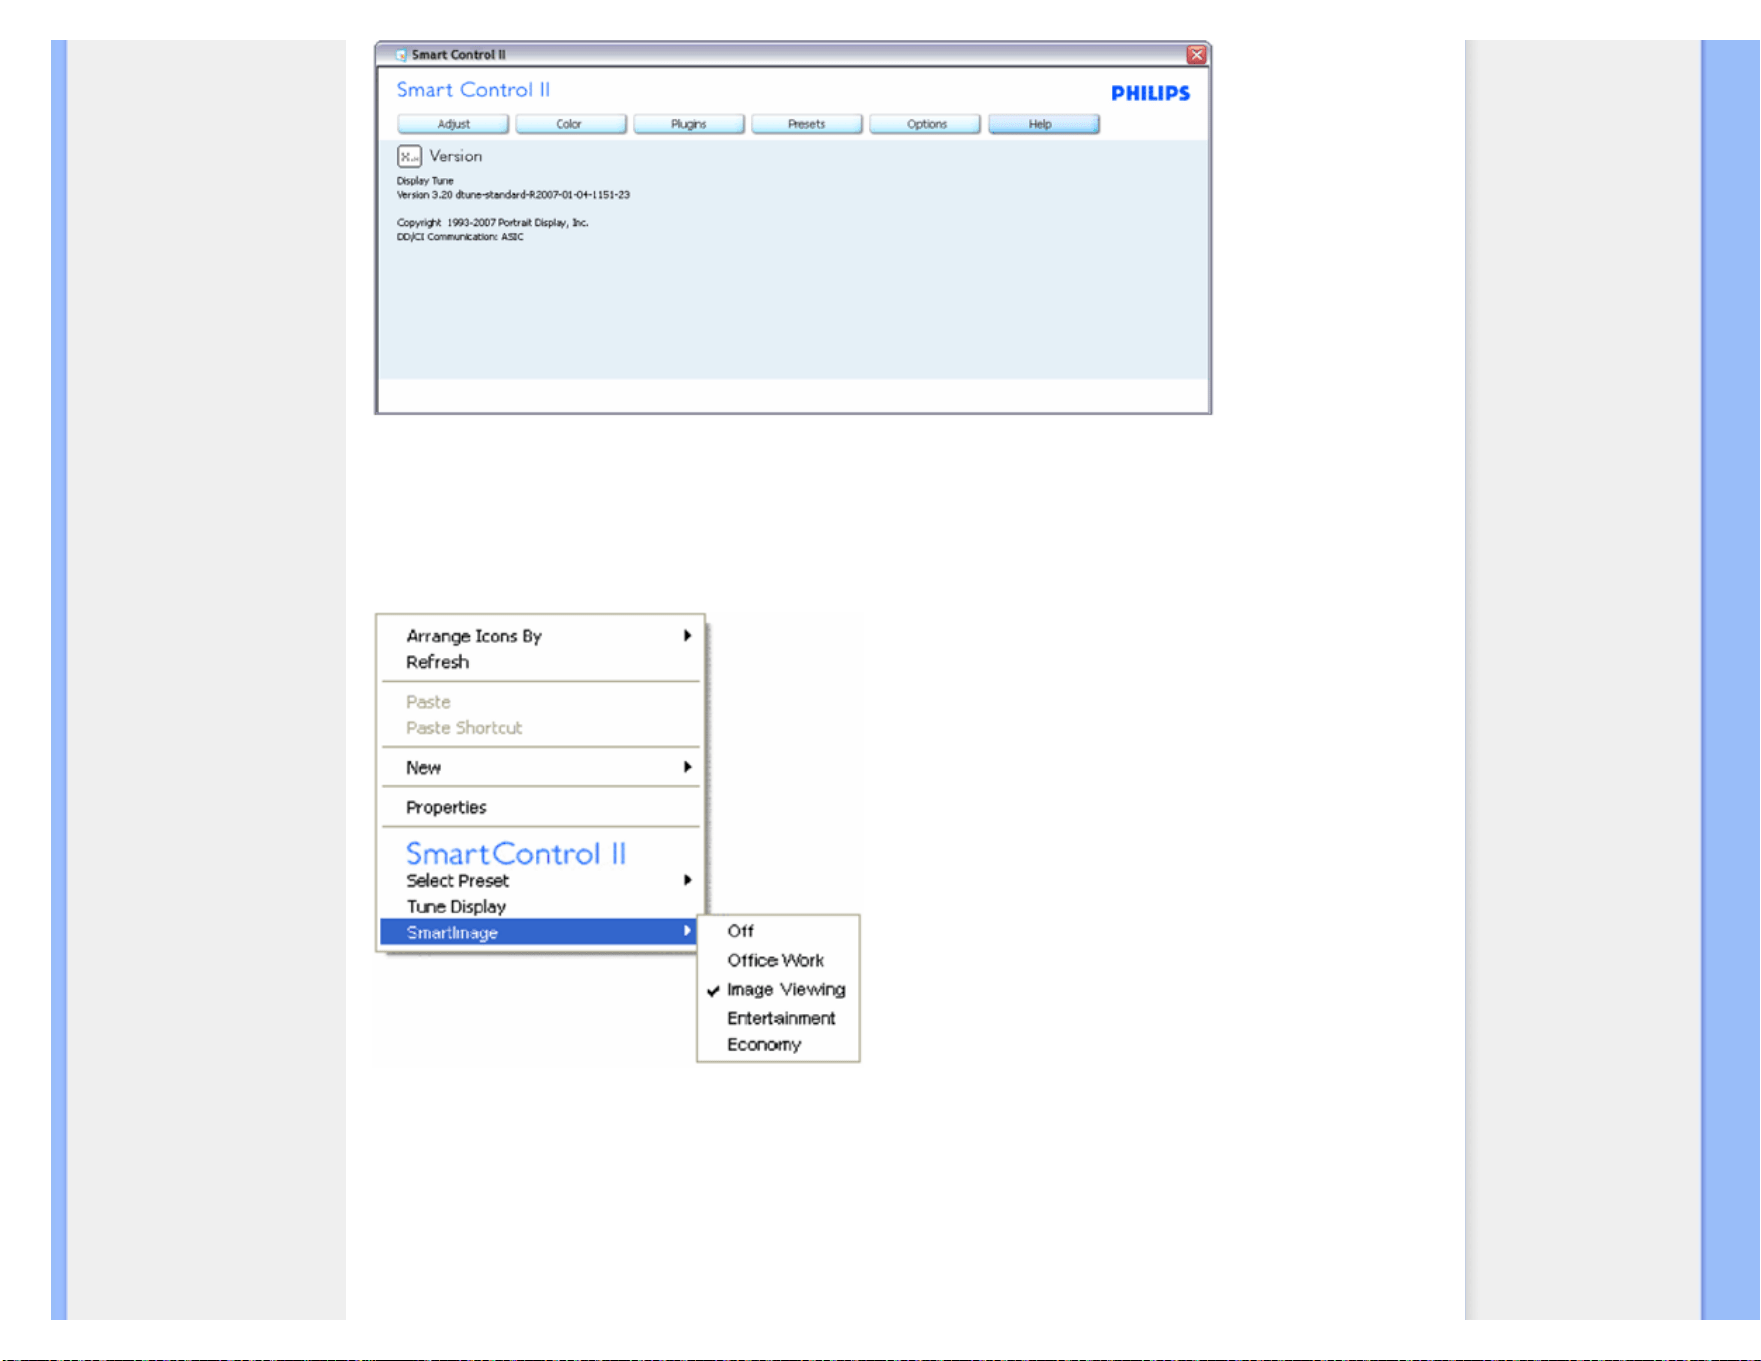Screen dimensions: 1761x1361
Task: Choose Refresh from the context menu
Action: (540, 662)
